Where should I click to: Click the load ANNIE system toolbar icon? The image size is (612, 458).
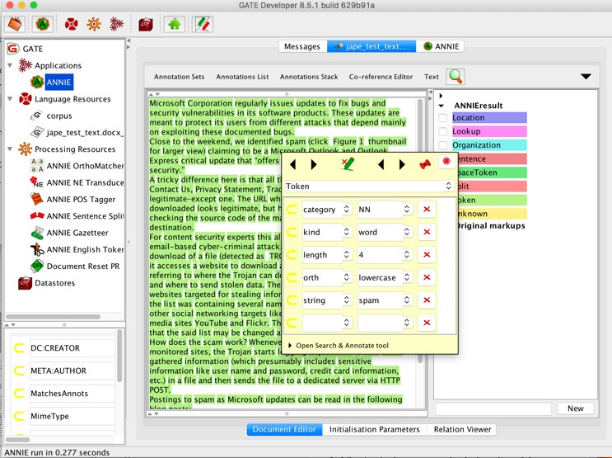point(42,24)
